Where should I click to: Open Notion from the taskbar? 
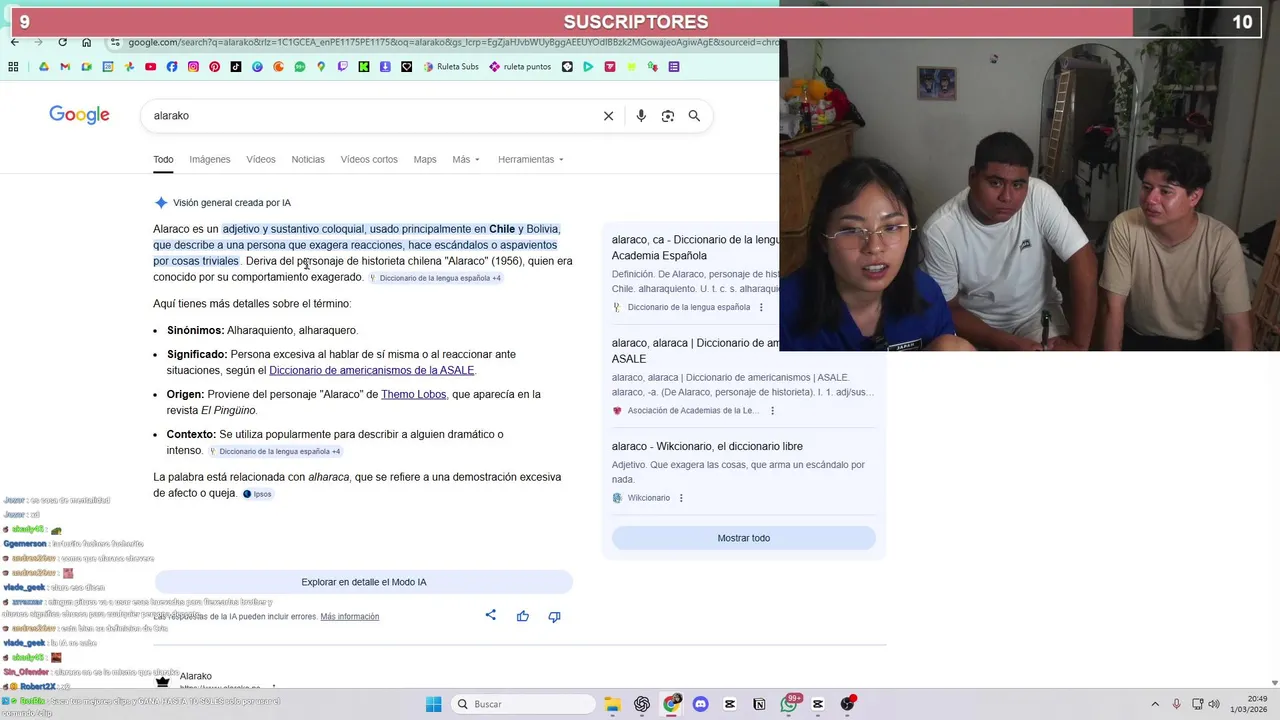click(x=759, y=704)
